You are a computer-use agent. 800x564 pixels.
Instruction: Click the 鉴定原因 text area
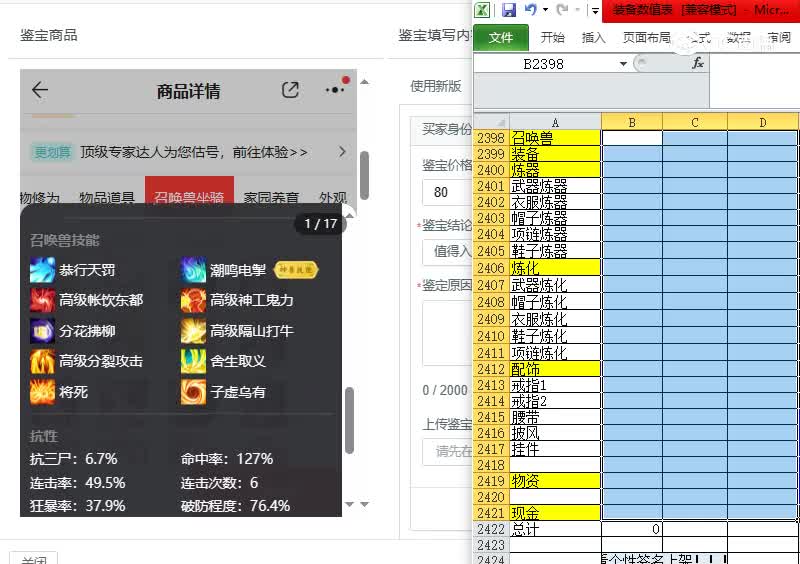447,333
